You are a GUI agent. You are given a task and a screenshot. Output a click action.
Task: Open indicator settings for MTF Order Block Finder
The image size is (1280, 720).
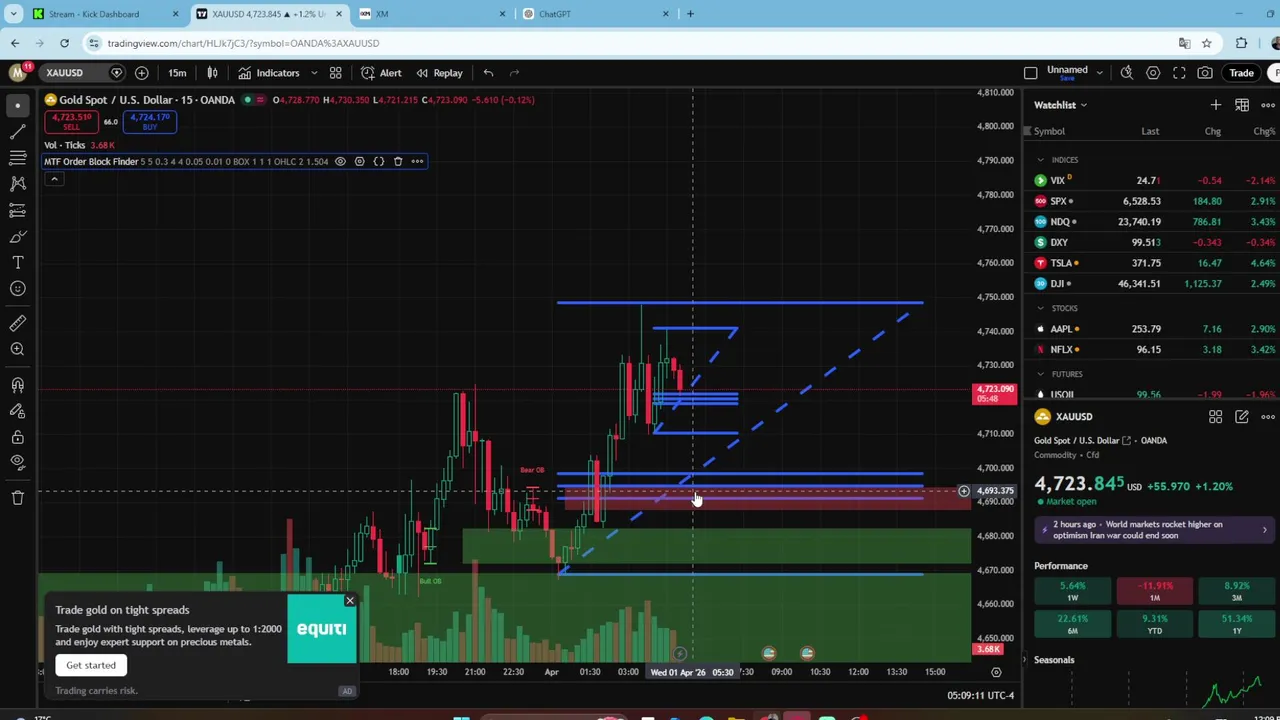click(359, 161)
